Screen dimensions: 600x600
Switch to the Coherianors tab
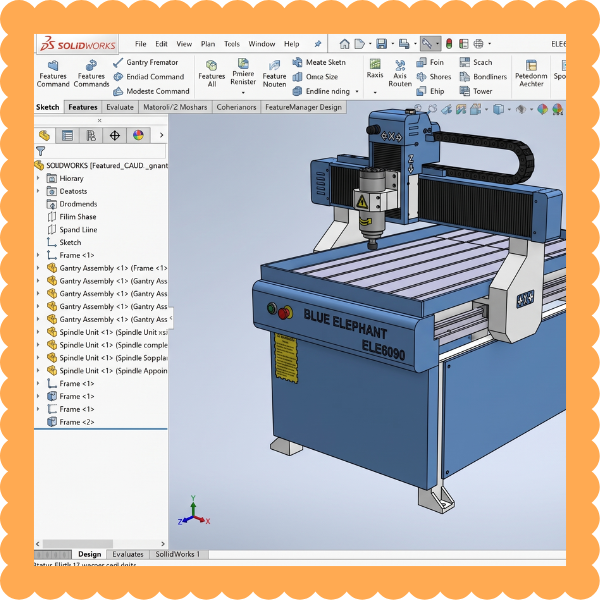236,107
